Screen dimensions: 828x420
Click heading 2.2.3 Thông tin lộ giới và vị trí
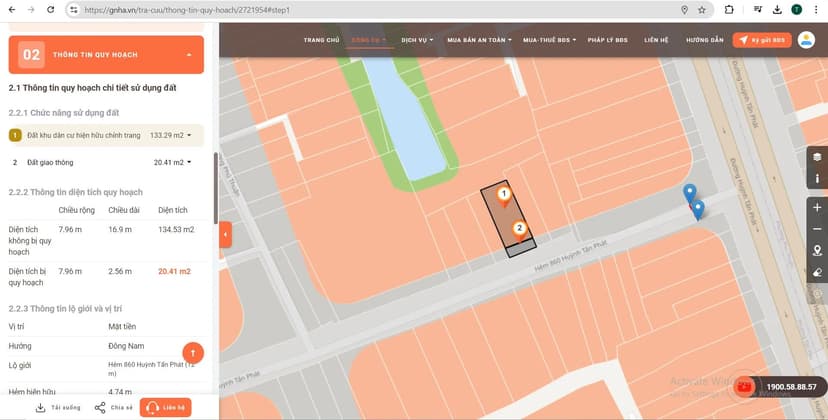coord(65,308)
